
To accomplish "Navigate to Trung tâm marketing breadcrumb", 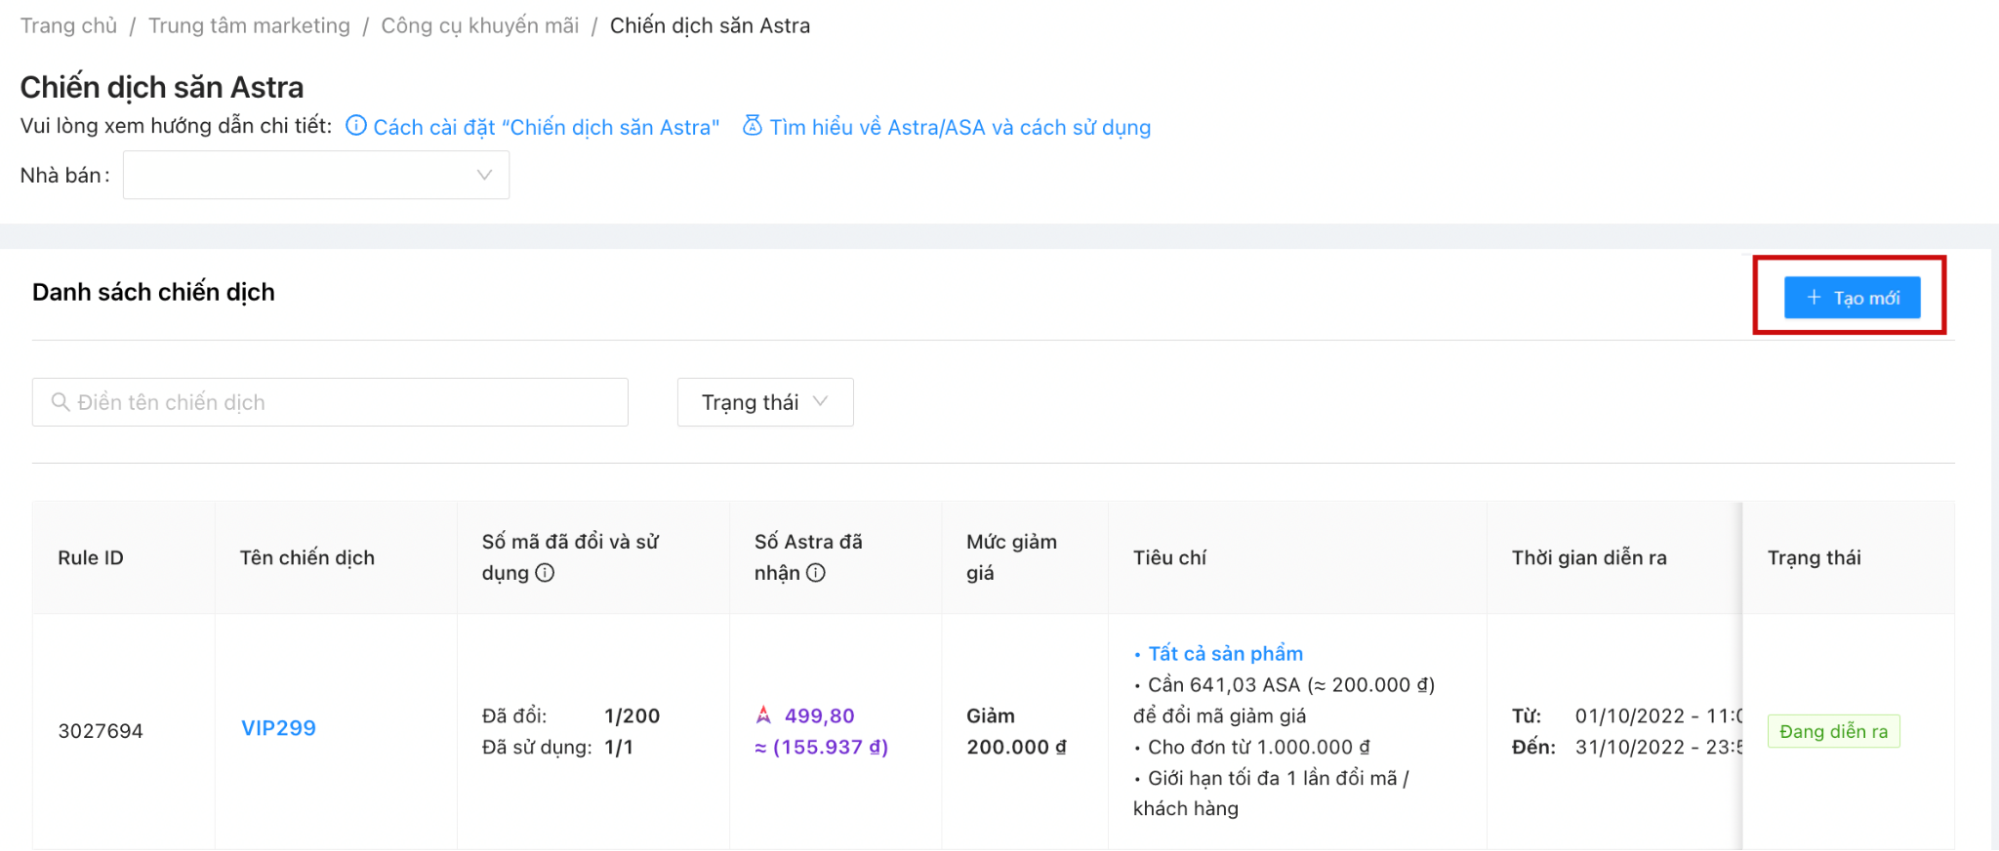I will pos(249,25).
